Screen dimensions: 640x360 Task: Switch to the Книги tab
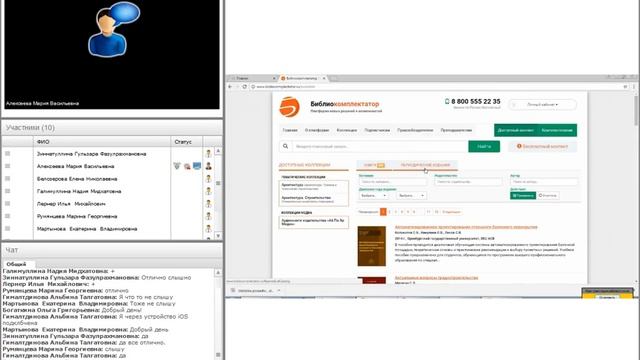tap(374, 165)
